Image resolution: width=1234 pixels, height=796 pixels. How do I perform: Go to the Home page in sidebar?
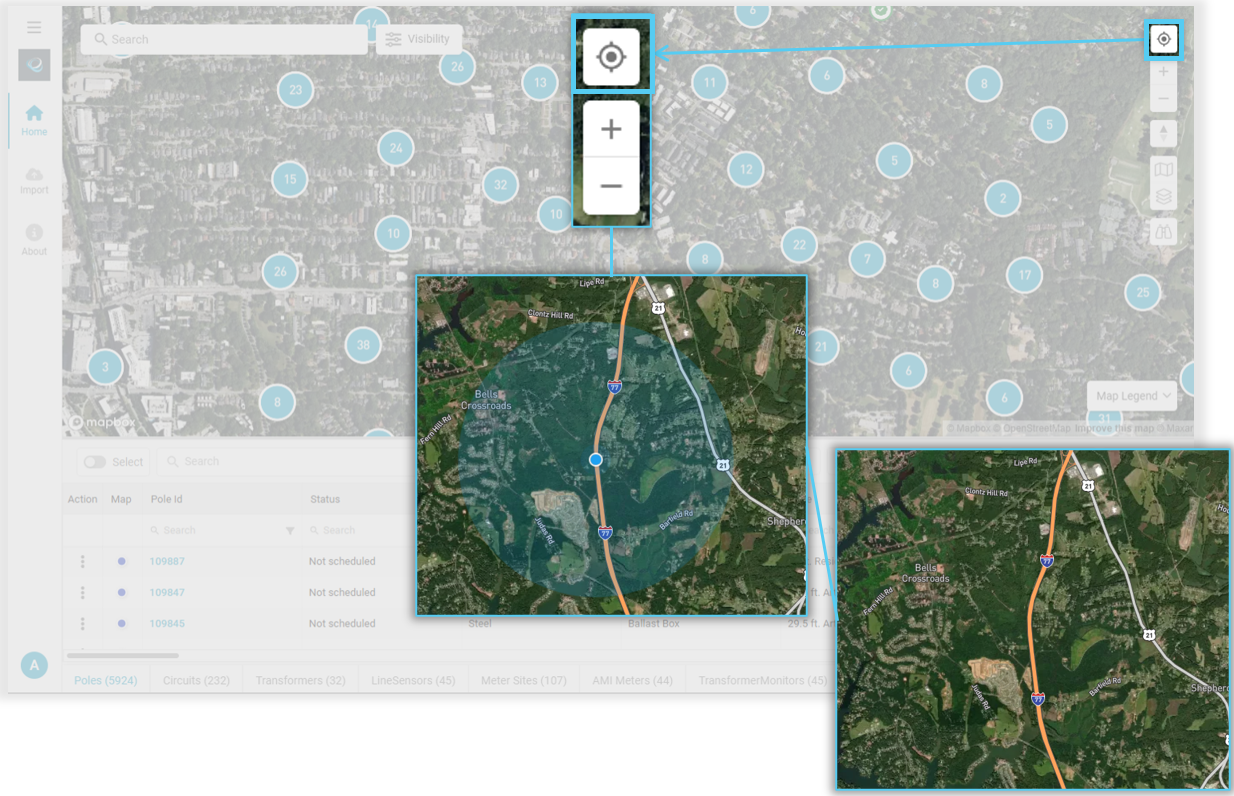(34, 120)
